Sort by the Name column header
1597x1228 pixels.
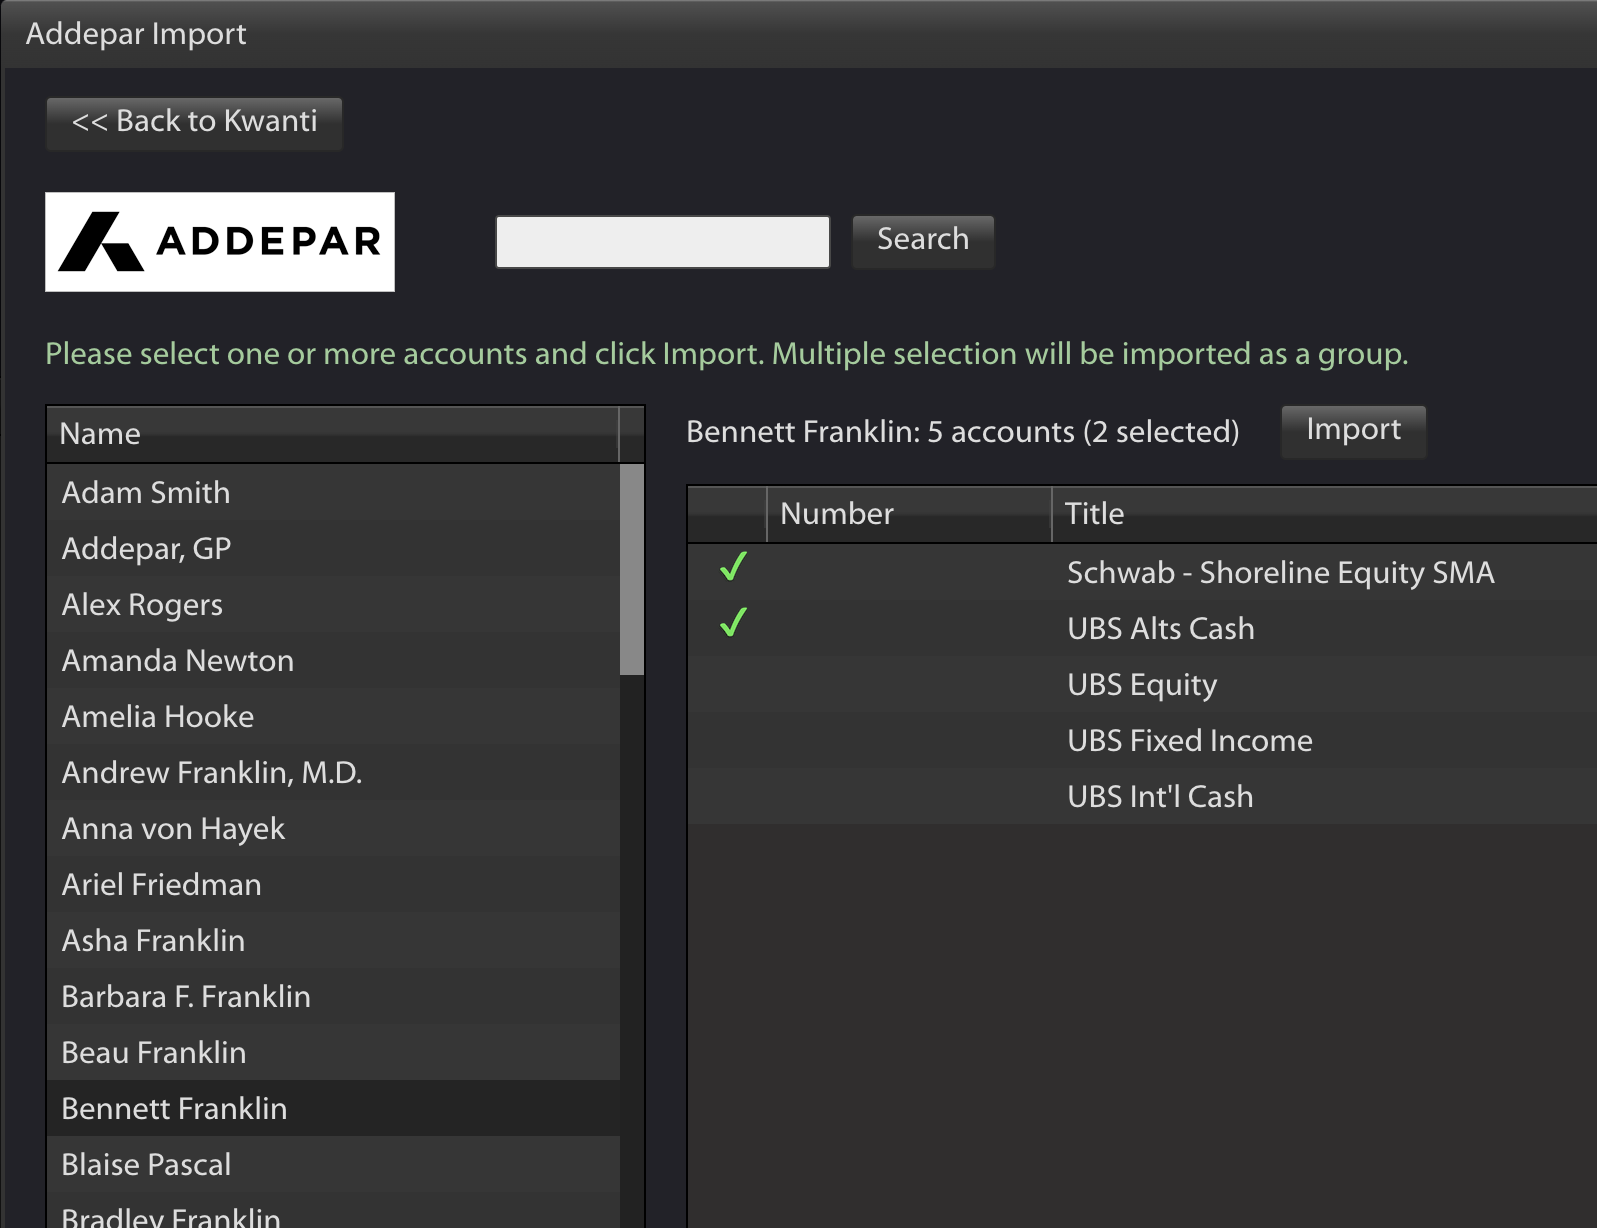(x=333, y=434)
